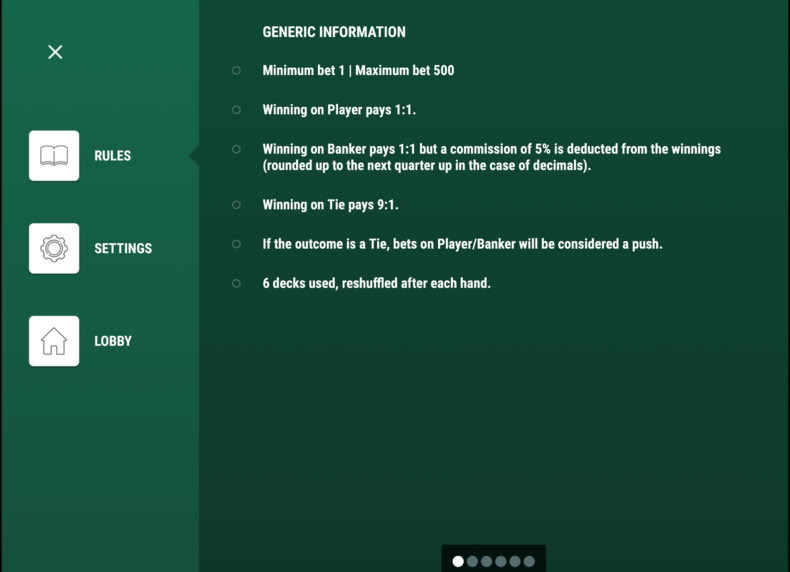Select the RULES menu label
The image size is (790, 572).
coord(112,156)
